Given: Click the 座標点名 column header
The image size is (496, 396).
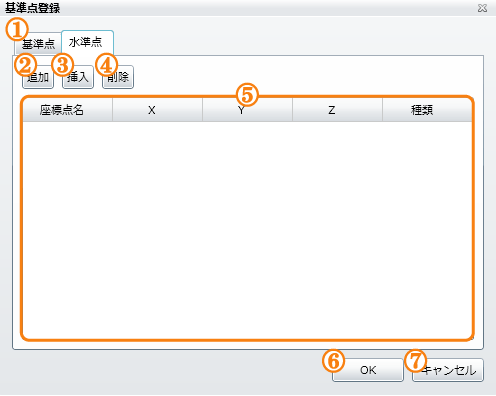Looking at the screenshot, I should [x=67, y=110].
